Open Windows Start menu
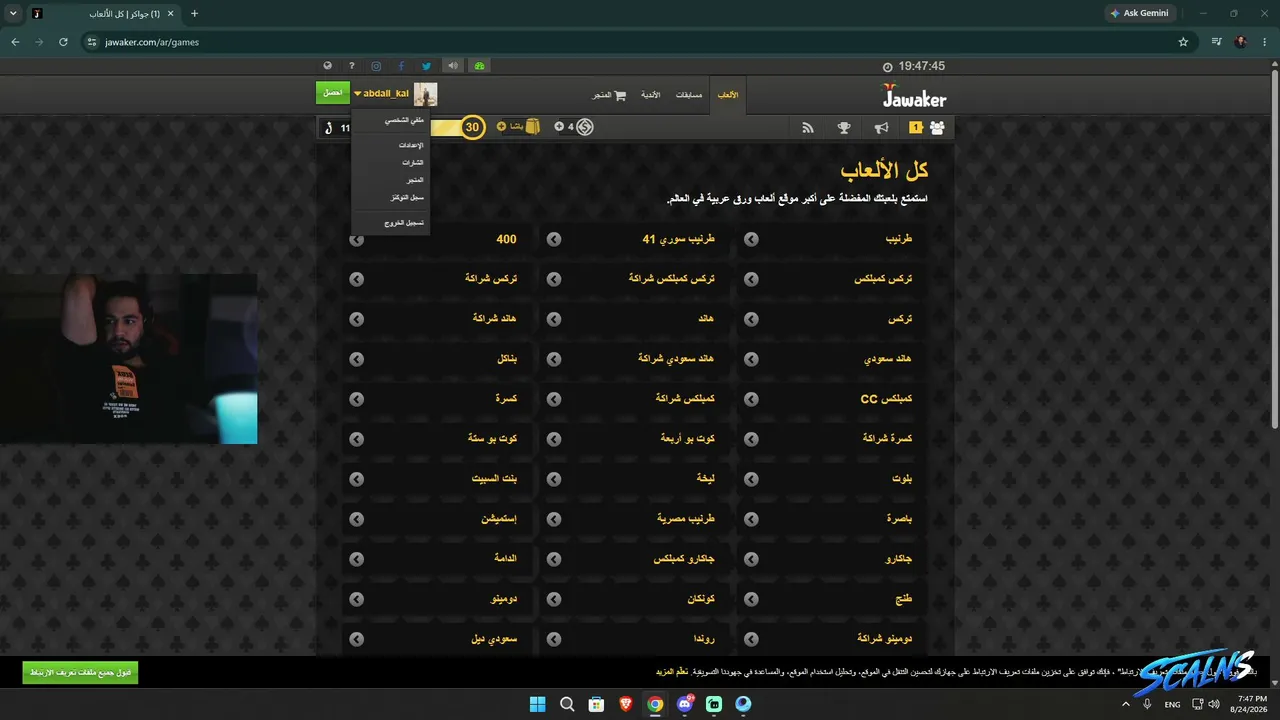The height and width of the screenshot is (720, 1280). (537, 704)
